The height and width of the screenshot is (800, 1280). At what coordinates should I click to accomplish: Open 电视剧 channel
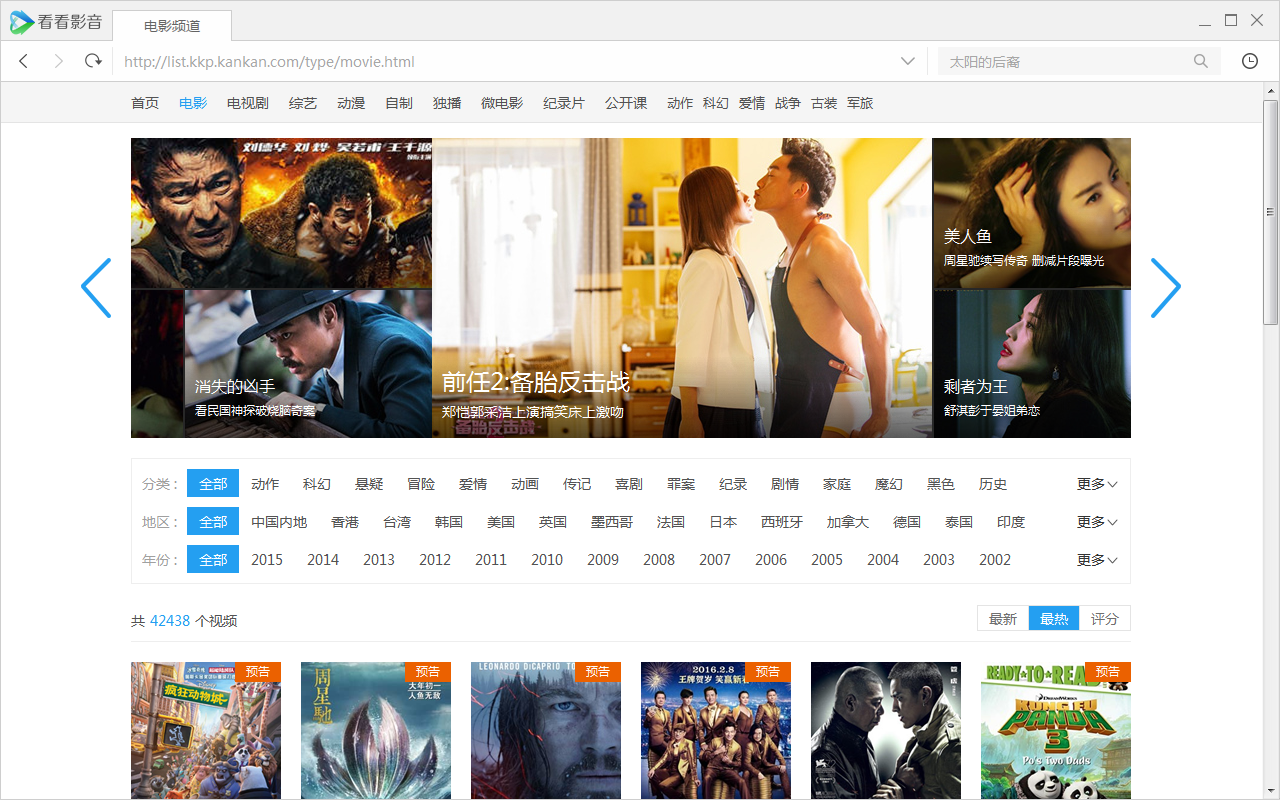point(248,103)
